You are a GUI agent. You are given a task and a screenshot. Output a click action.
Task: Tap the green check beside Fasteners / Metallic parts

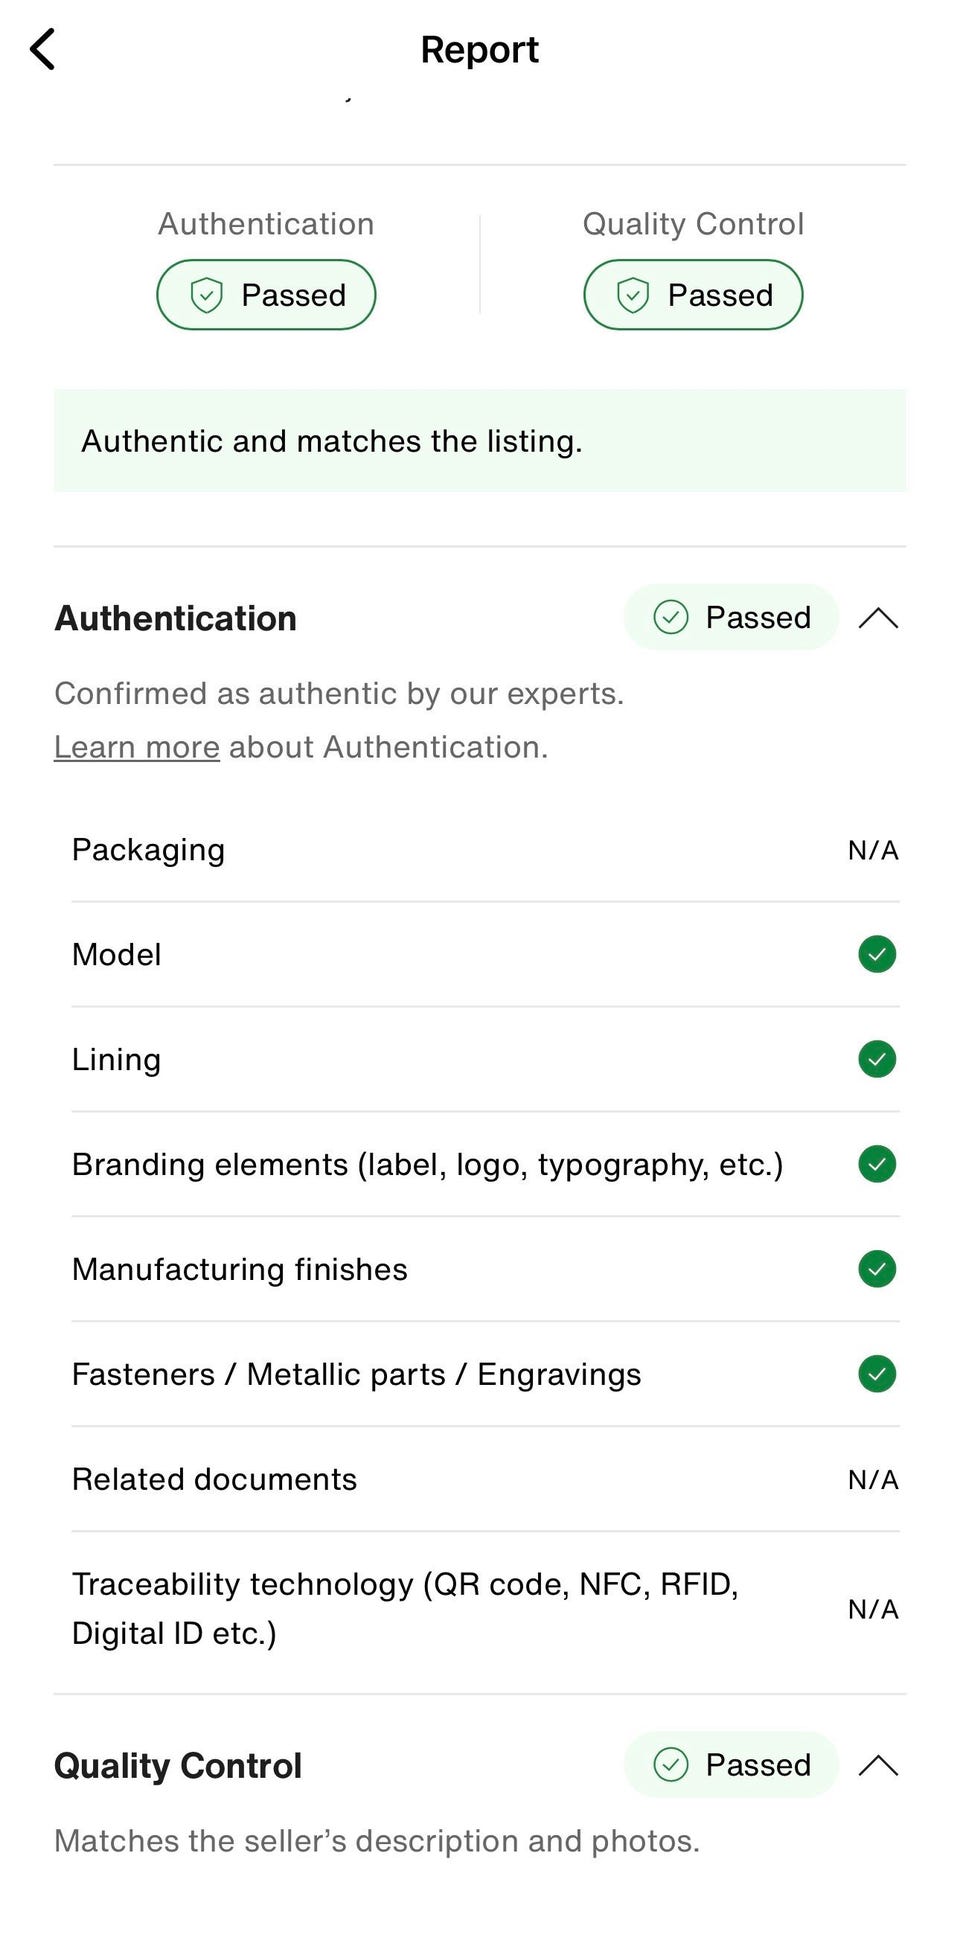pyautogui.click(x=877, y=1374)
